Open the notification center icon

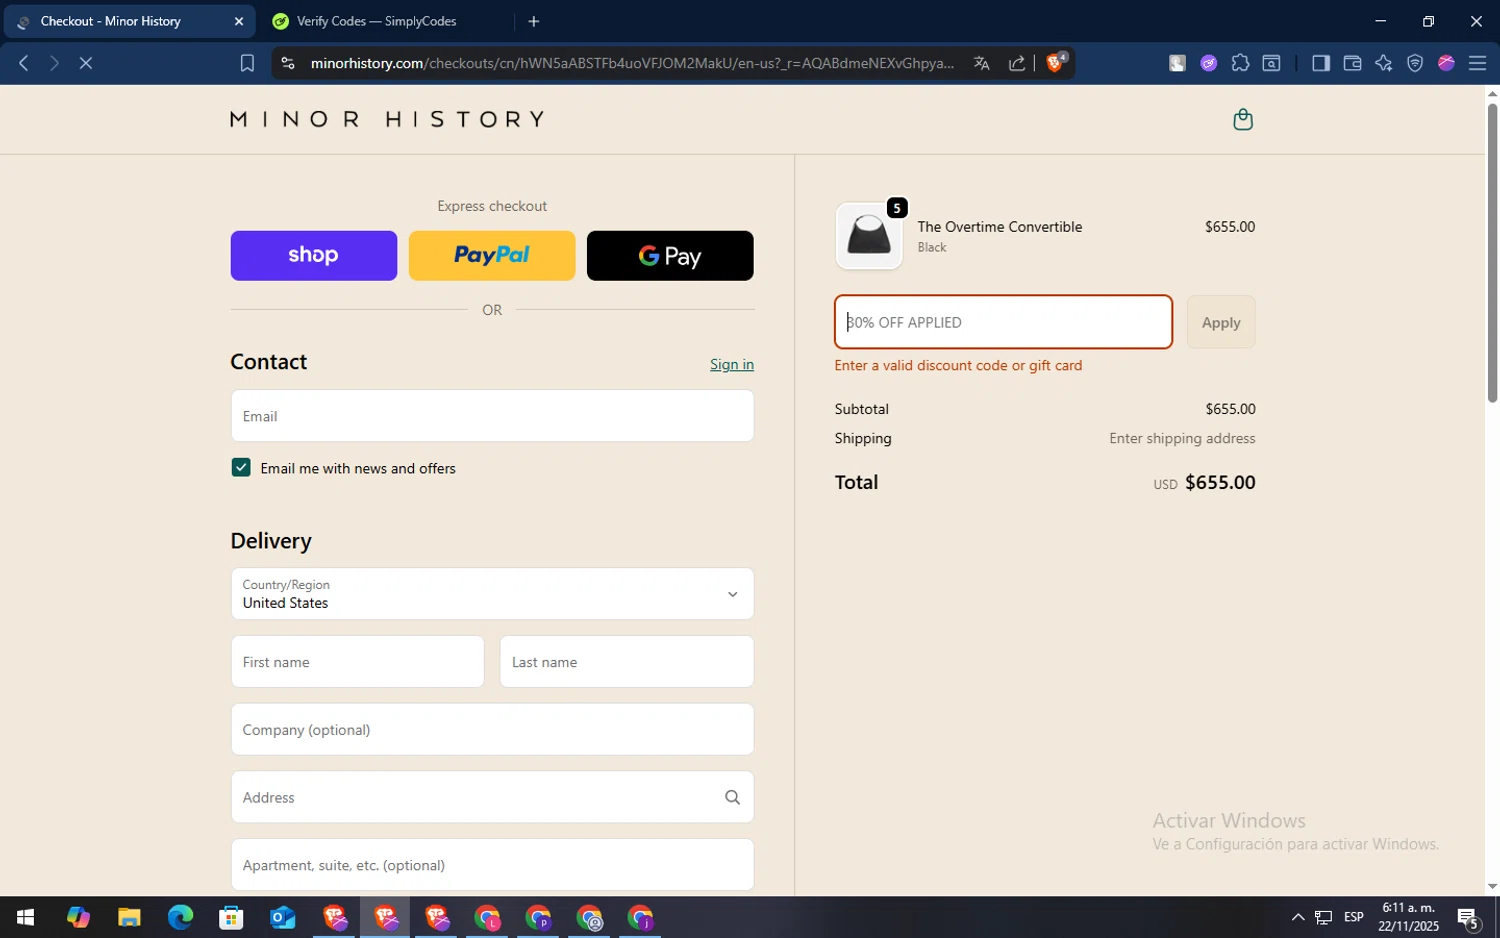pyautogui.click(x=1468, y=917)
